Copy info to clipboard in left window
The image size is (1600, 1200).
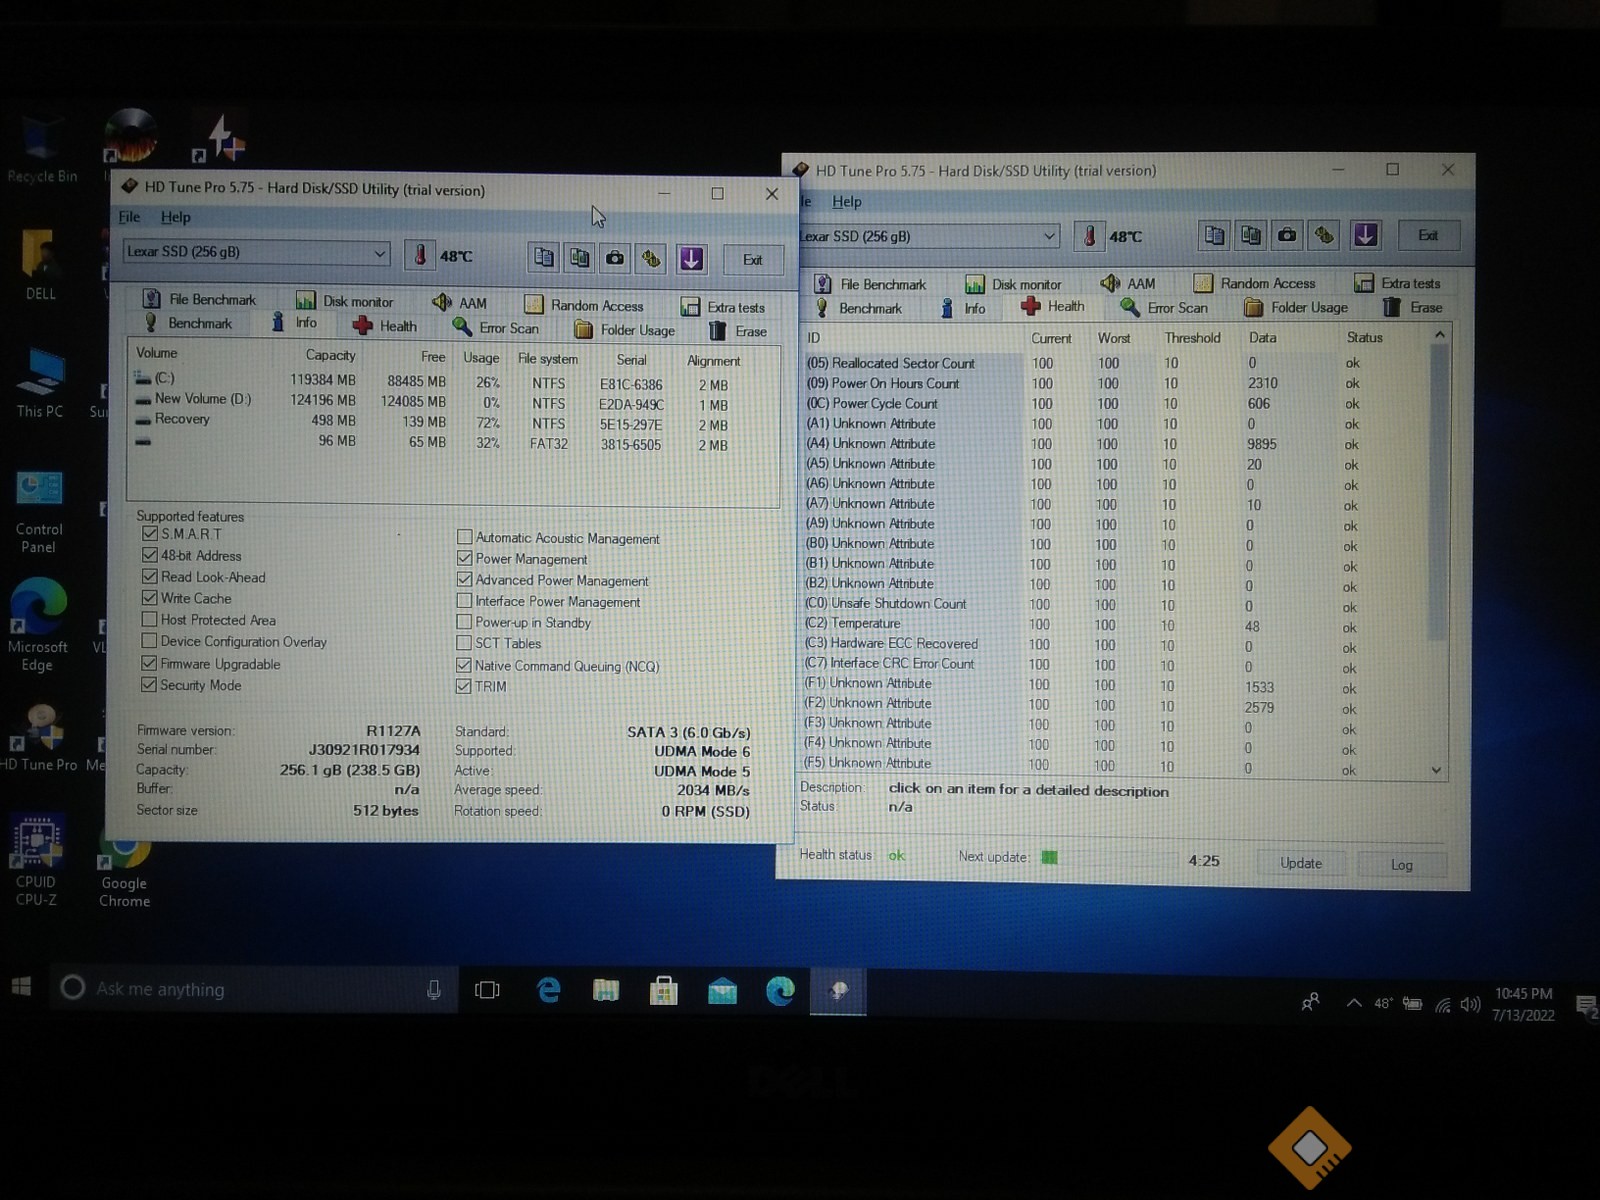pyautogui.click(x=543, y=258)
